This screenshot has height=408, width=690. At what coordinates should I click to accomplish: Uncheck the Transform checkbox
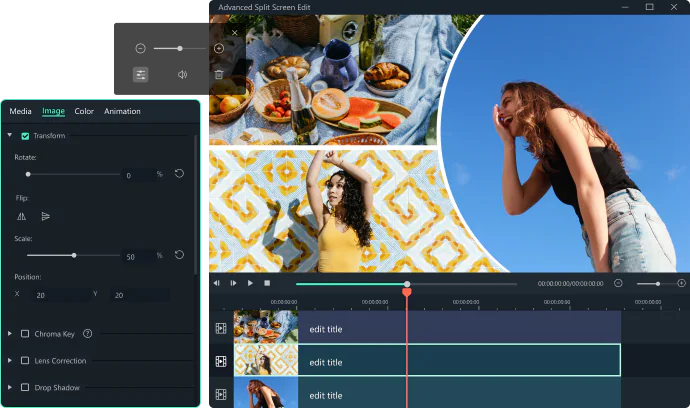[25, 136]
